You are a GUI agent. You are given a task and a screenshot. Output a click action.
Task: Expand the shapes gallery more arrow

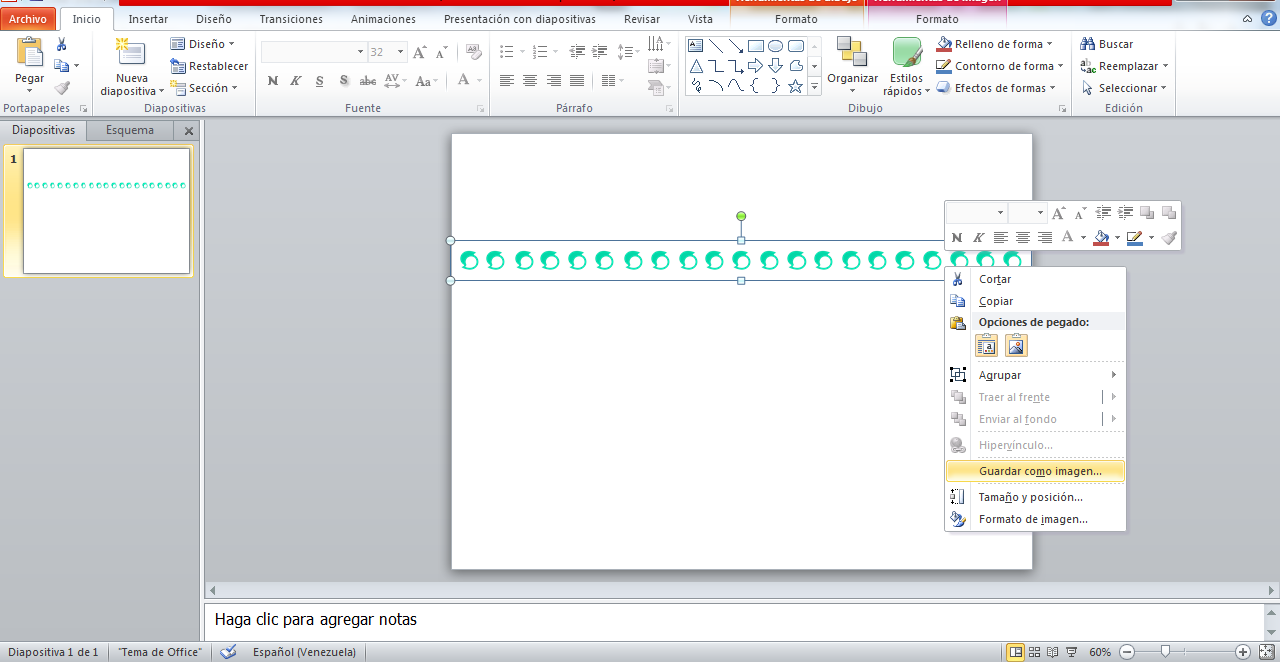(814, 88)
